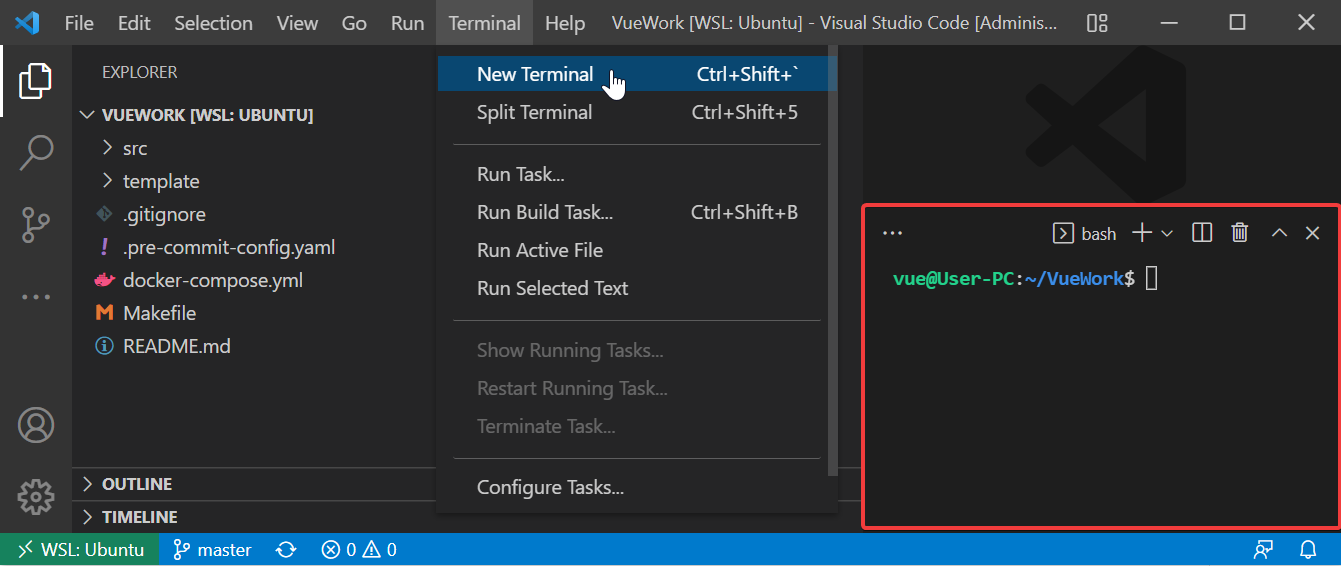Open the Accounts icon menu
The image size is (1341, 566).
(x=35, y=425)
